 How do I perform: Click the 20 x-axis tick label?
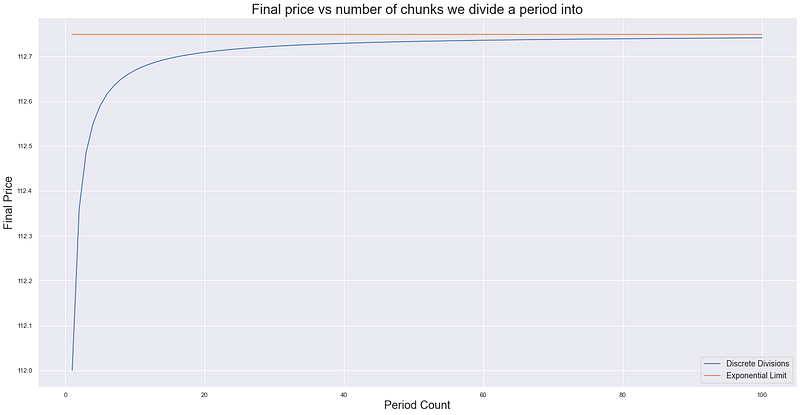coord(204,392)
